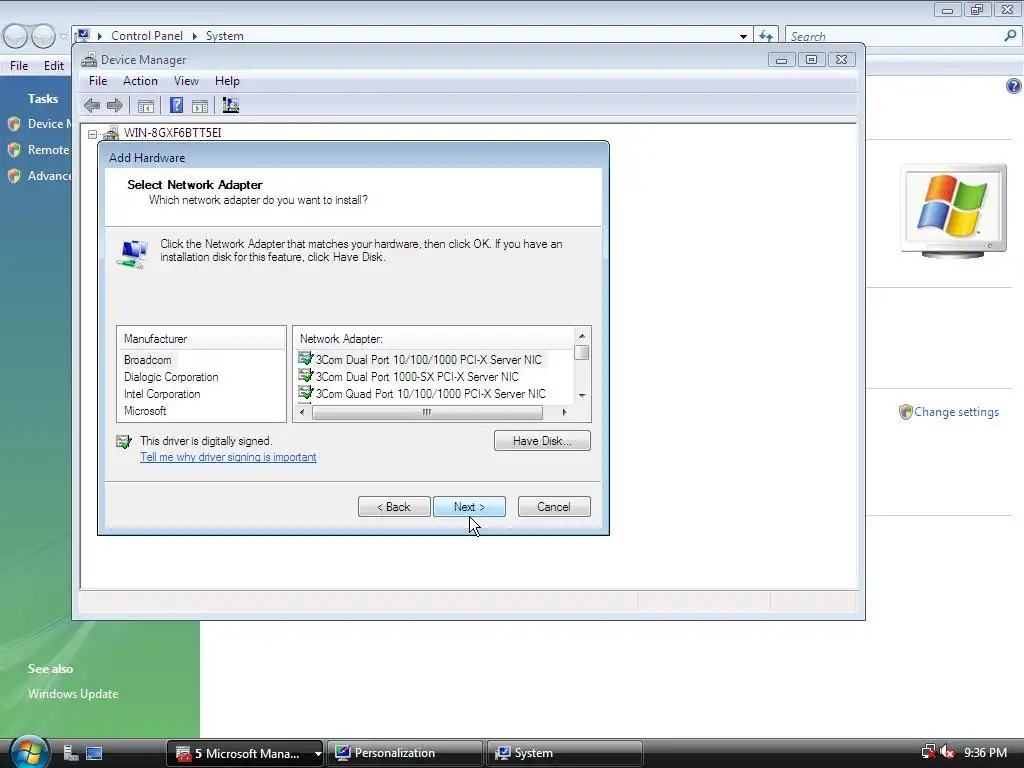Click the muted volume tray icon

point(948,753)
